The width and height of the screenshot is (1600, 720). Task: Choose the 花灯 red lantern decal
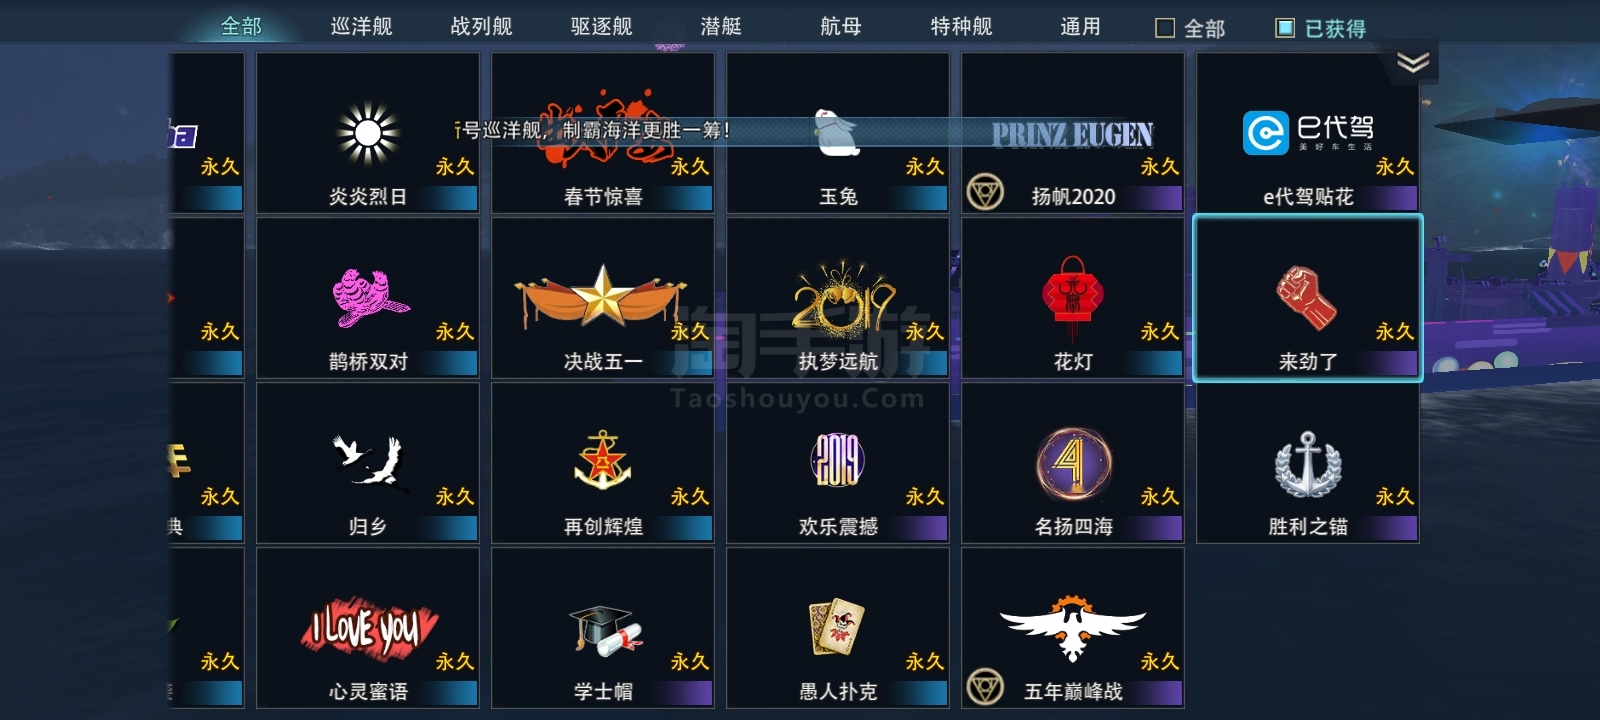[x=1073, y=298]
